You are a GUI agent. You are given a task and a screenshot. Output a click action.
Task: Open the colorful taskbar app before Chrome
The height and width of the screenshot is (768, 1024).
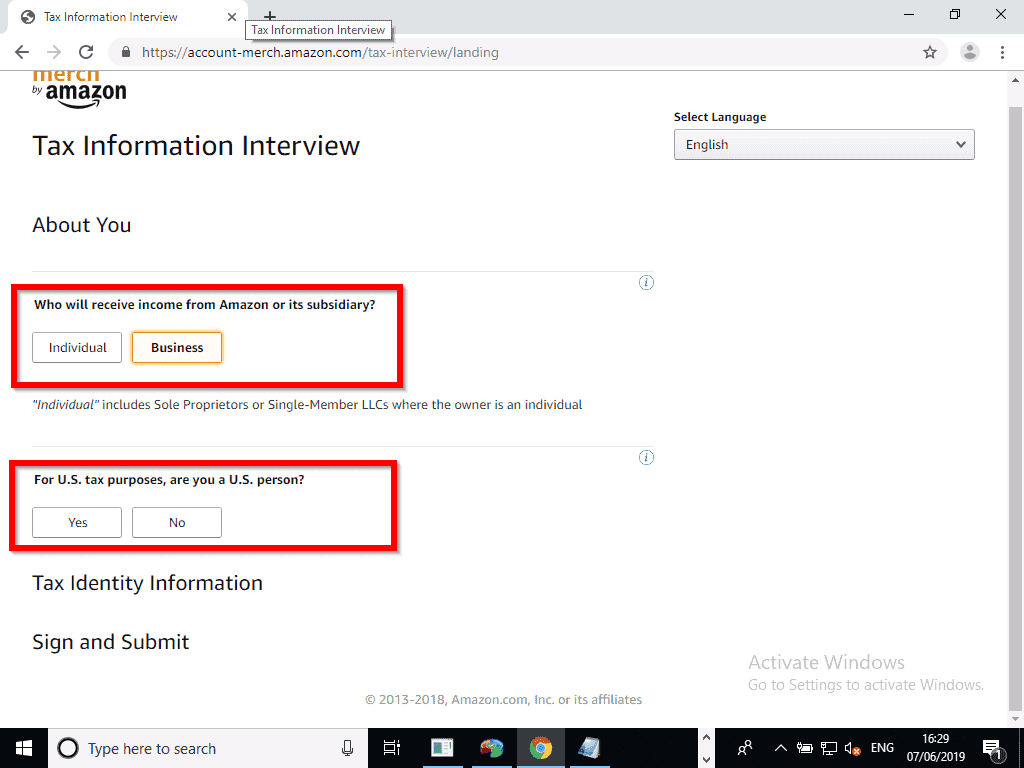coord(492,748)
